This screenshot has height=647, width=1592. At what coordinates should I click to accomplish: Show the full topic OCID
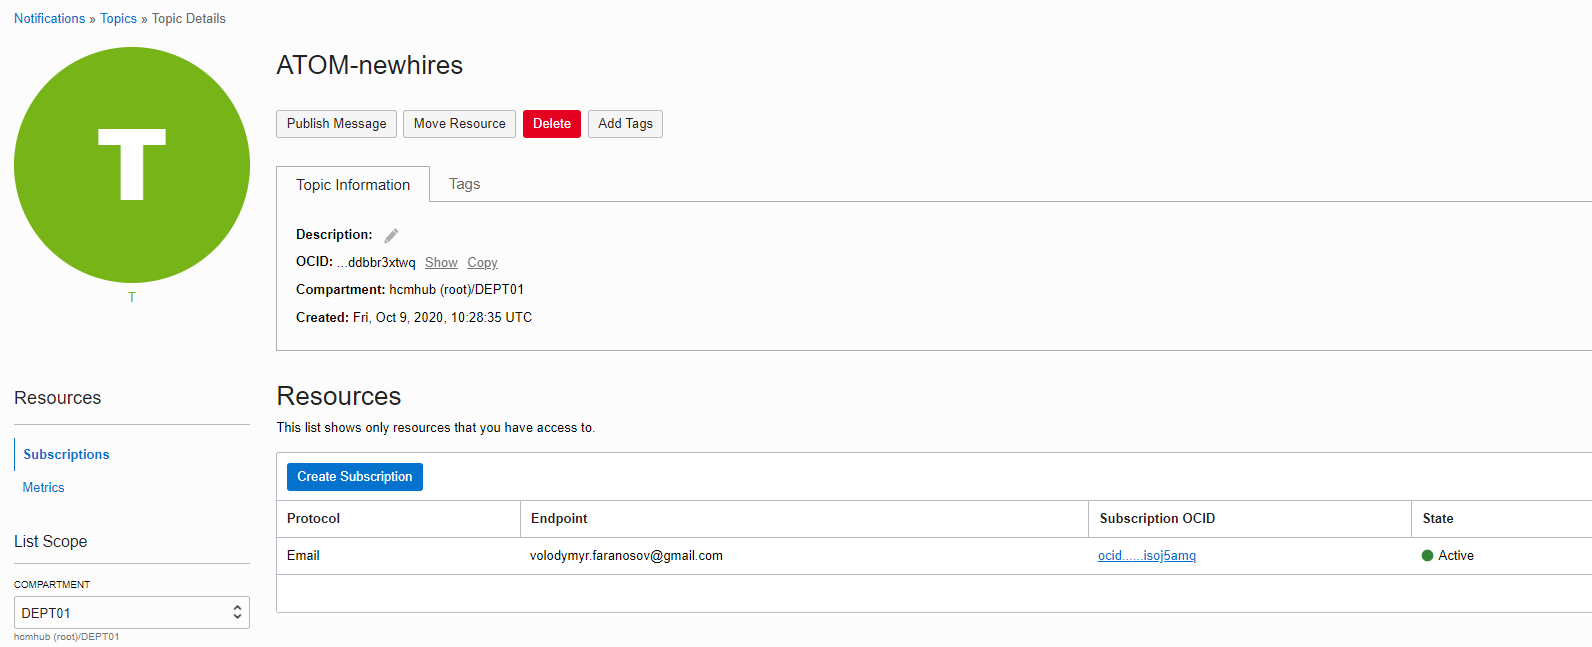(x=441, y=263)
